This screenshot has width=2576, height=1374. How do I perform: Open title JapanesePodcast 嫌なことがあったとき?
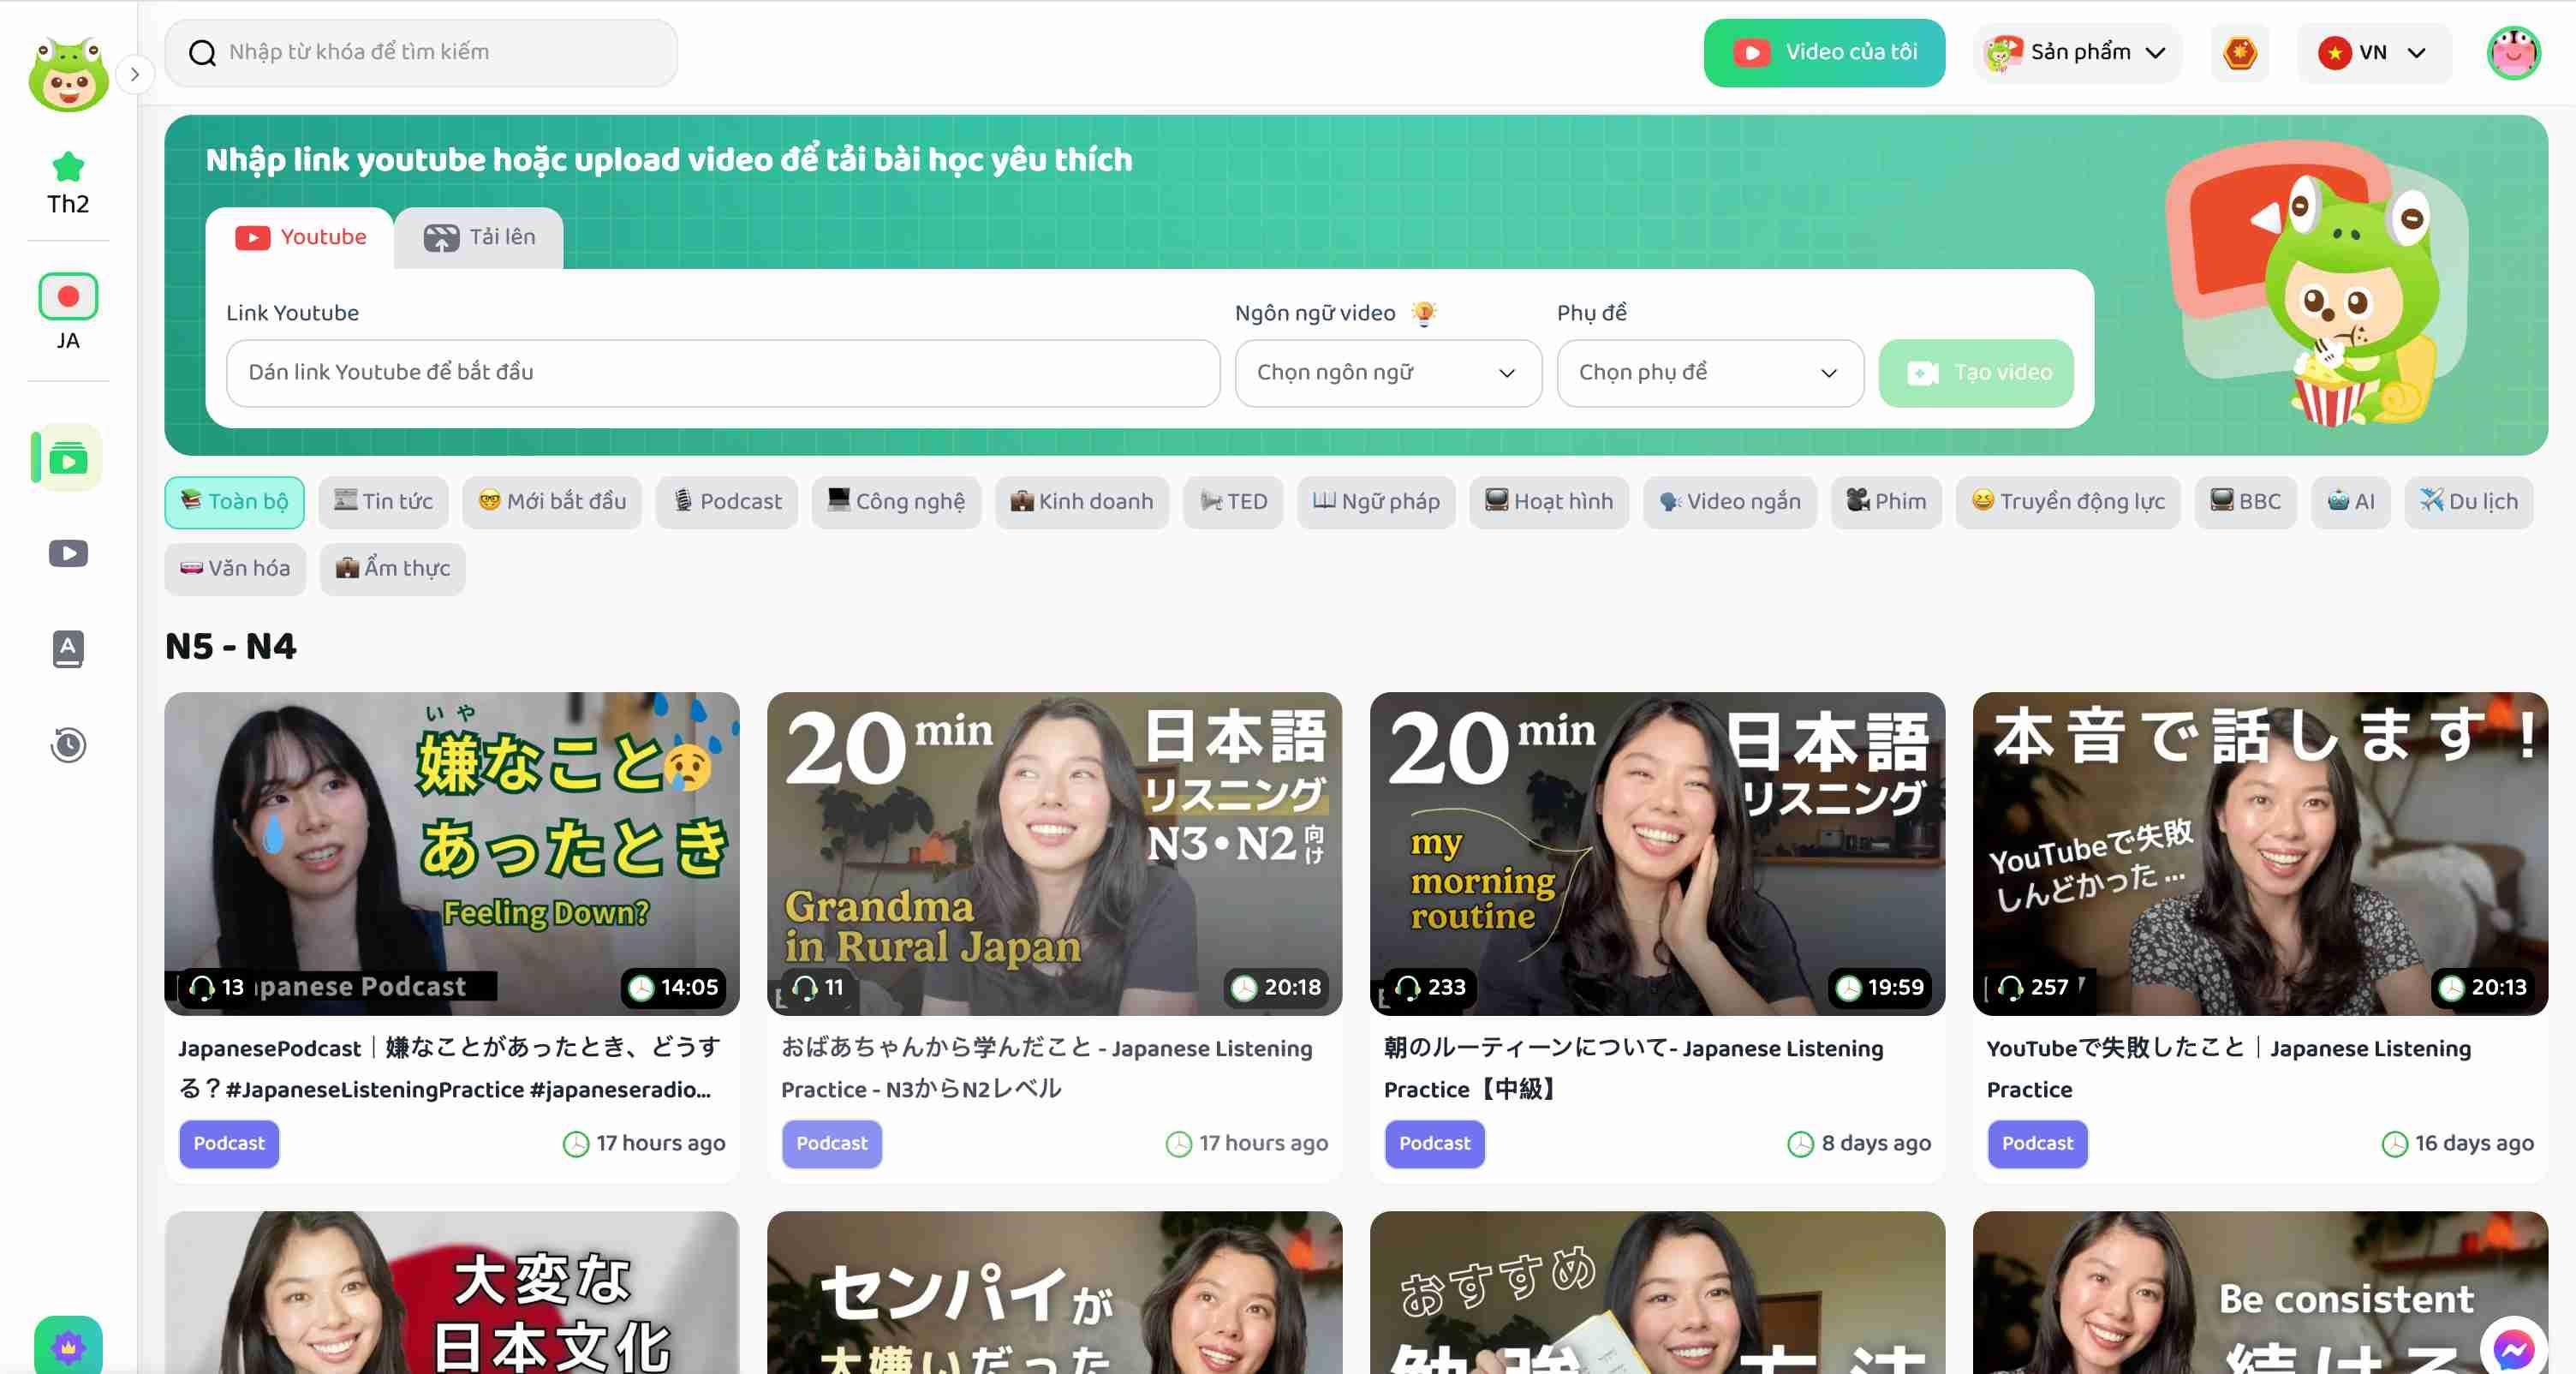[x=450, y=1069]
